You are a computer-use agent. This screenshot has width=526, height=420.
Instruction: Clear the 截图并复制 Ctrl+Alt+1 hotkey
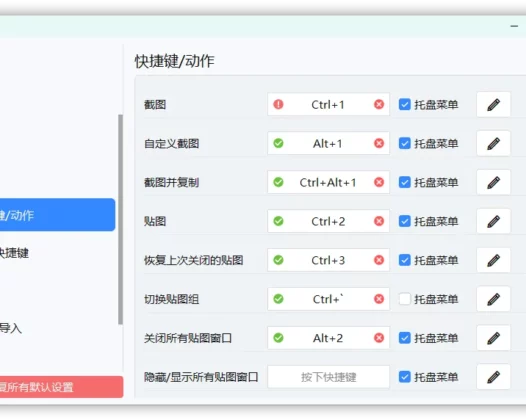tap(379, 182)
